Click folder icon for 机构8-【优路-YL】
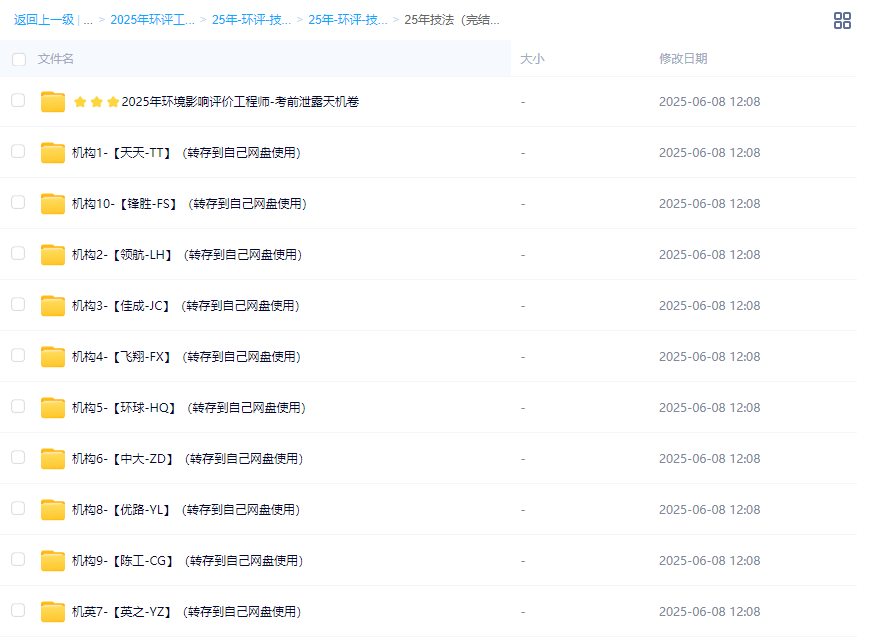The width and height of the screenshot is (872, 637). click(x=53, y=510)
